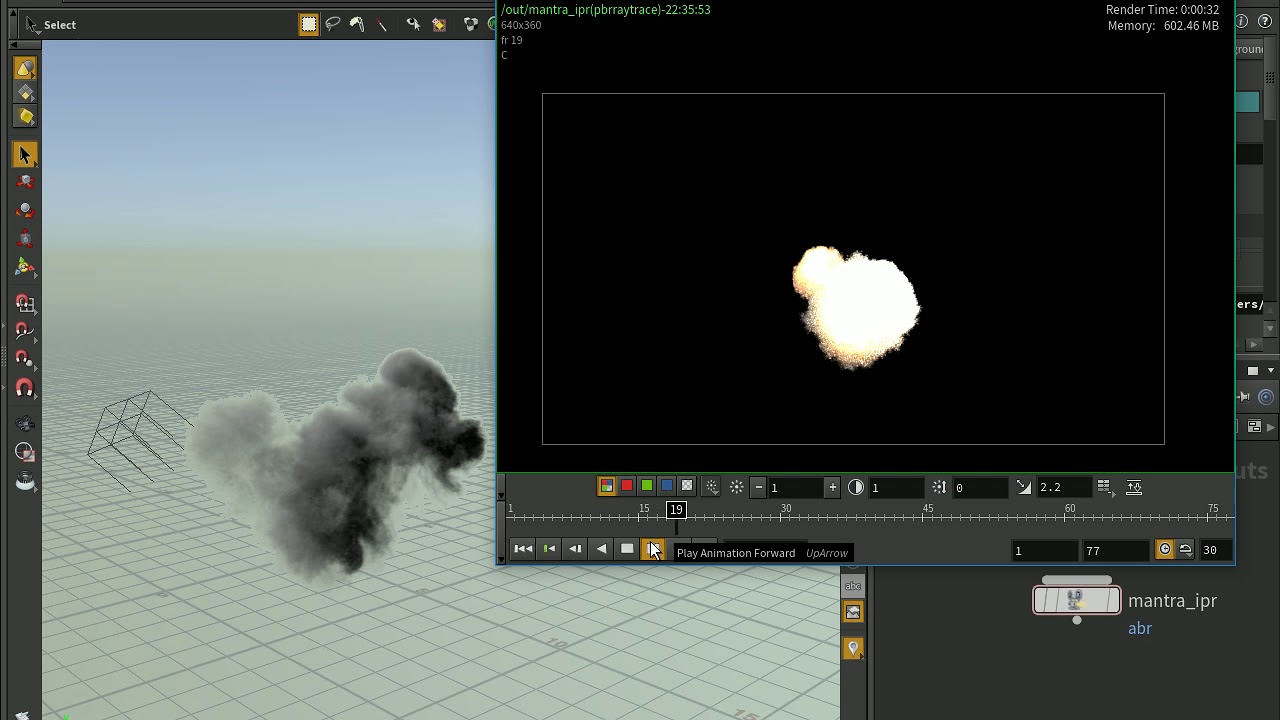Viewport: 1280px width, 720px height.
Task: Open render viewer bottom-left collapse arrow
Action: pyautogui.click(x=502, y=559)
